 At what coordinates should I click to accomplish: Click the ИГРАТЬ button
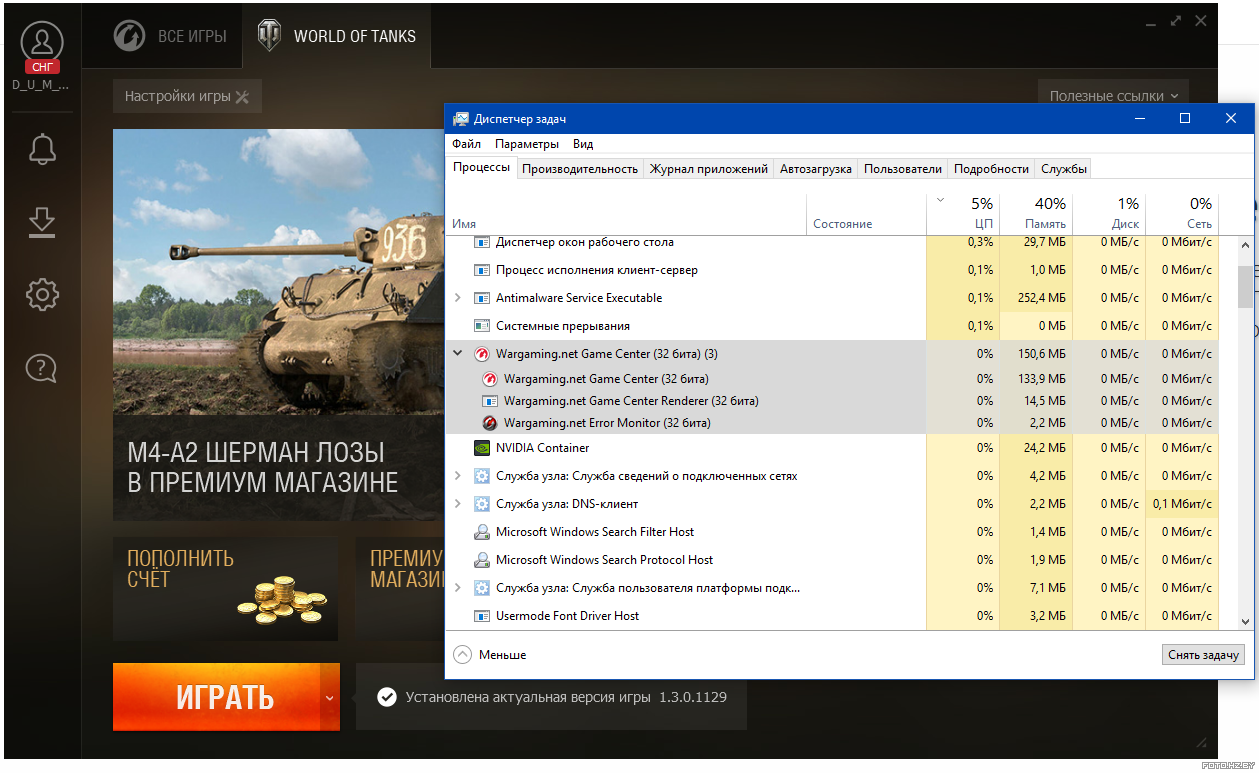tap(217, 697)
